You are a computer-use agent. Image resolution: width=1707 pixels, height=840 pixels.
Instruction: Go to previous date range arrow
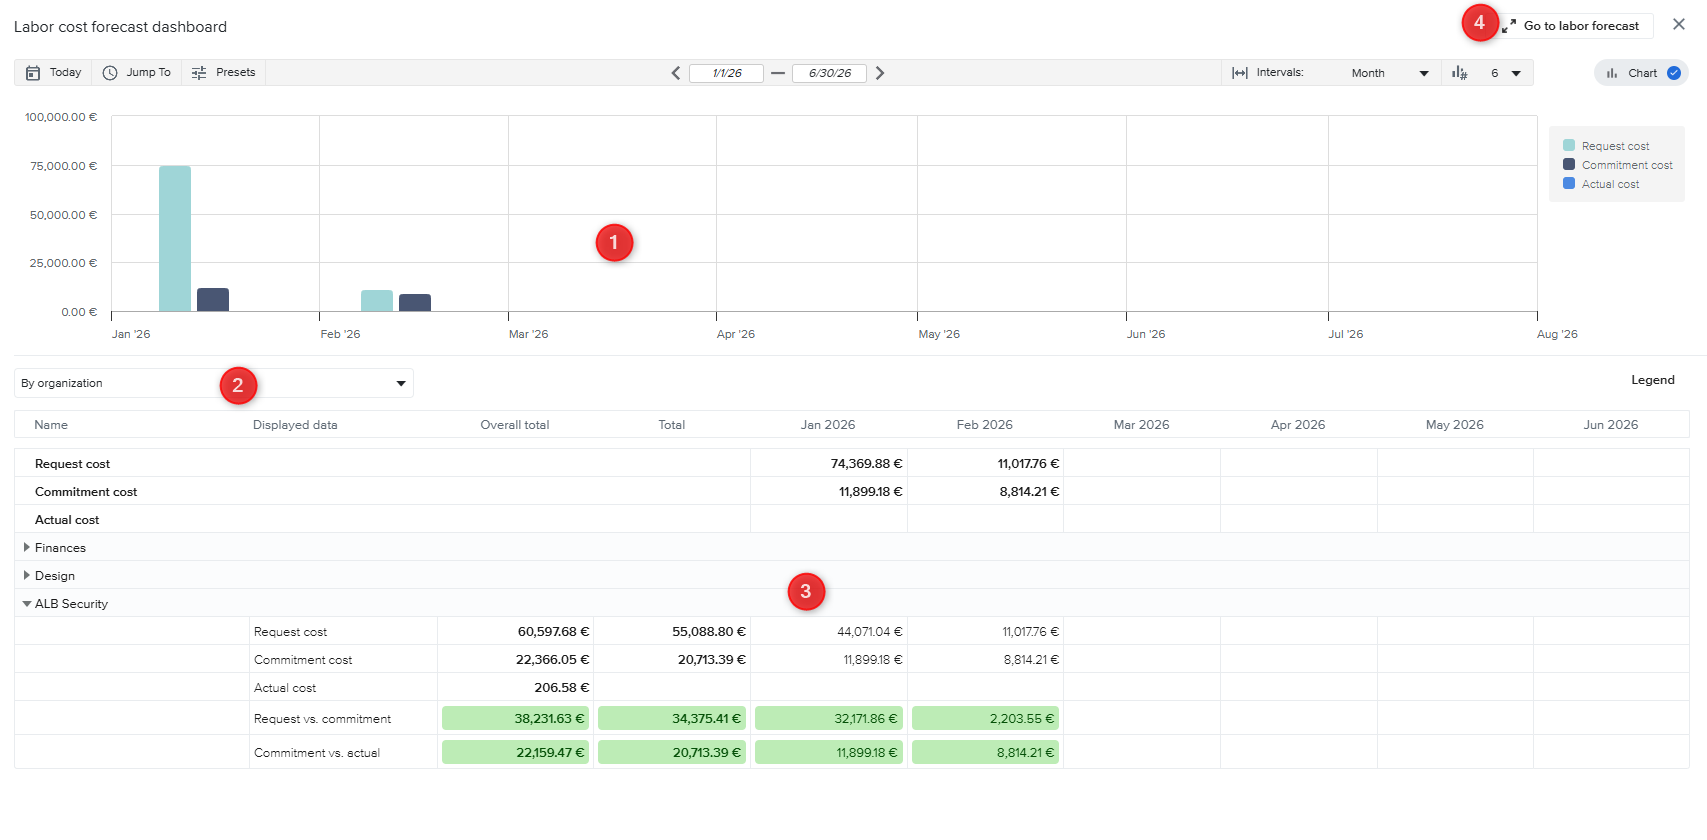[x=676, y=73]
